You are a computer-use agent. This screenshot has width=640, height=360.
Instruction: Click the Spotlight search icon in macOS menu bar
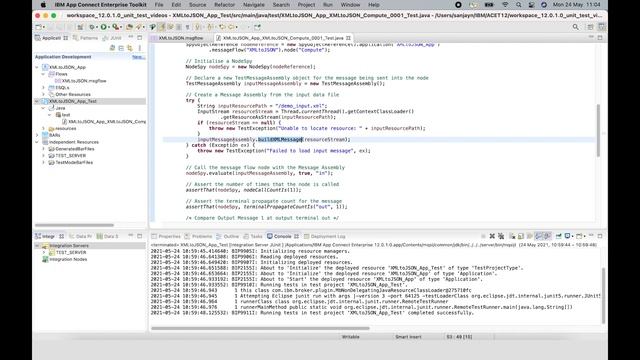coord(518,5)
